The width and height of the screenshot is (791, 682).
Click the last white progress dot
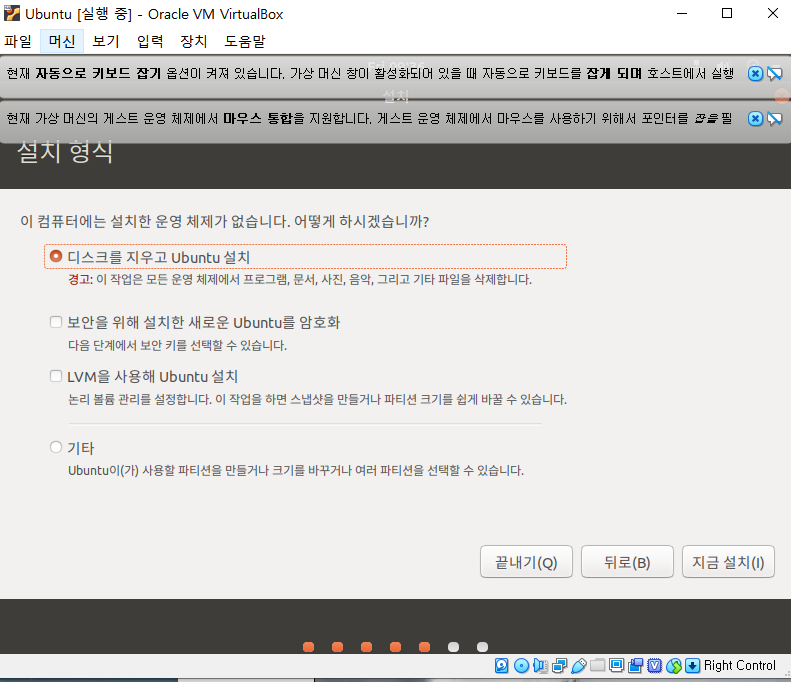click(x=483, y=647)
